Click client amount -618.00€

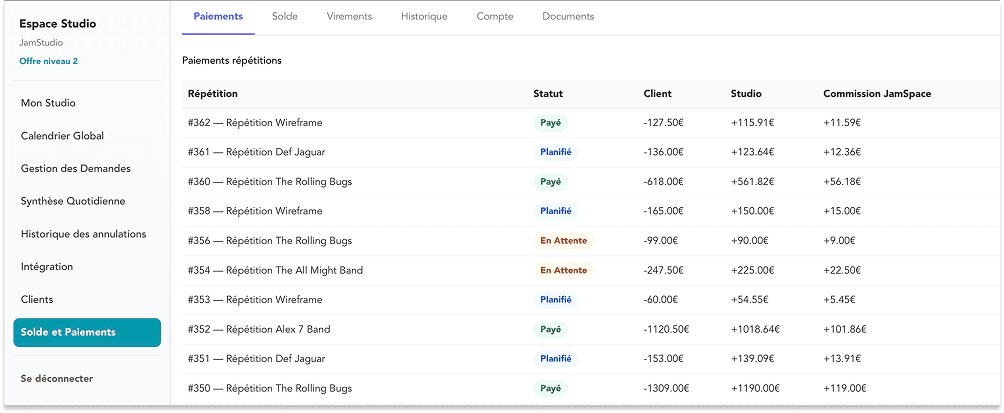[663, 182]
